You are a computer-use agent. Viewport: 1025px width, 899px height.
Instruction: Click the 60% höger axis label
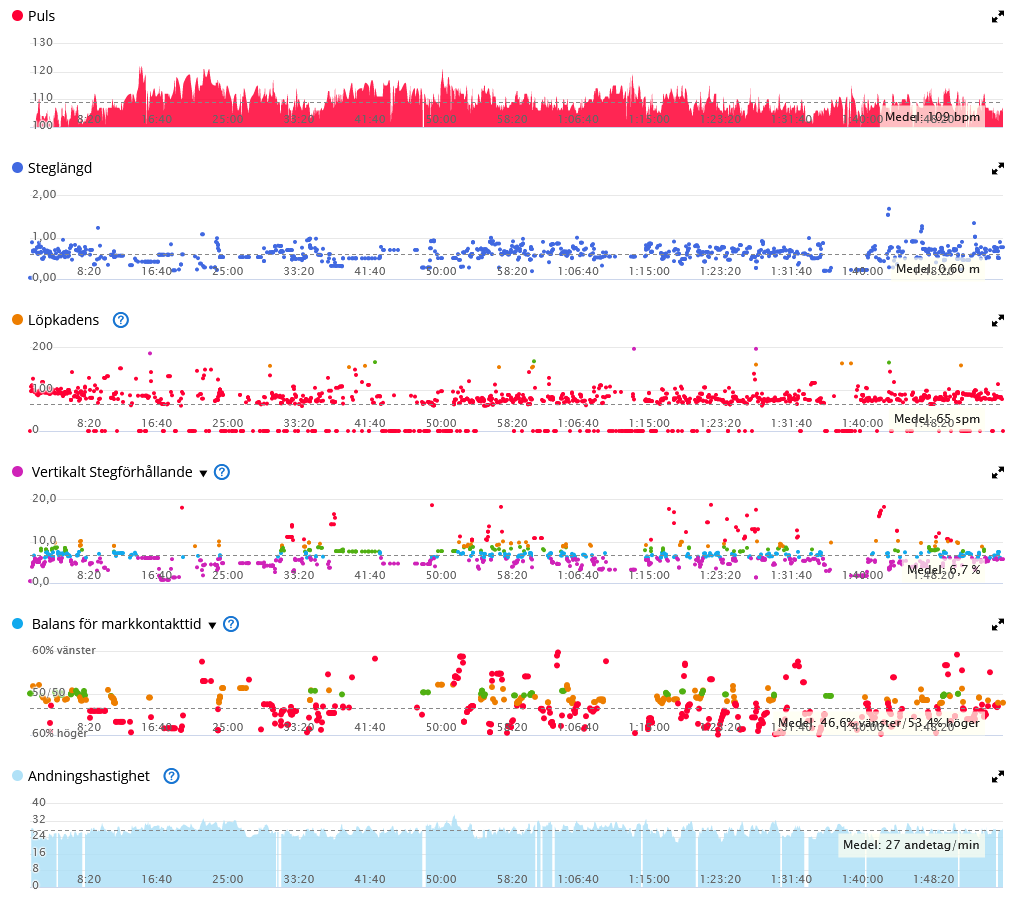tap(59, 733)
